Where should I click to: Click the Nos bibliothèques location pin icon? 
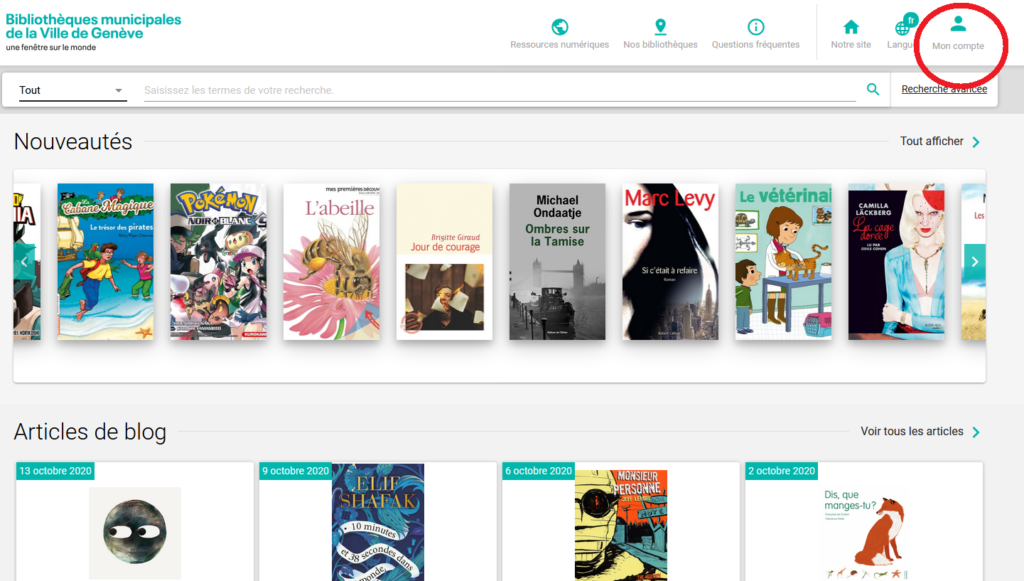pos(660,27)
